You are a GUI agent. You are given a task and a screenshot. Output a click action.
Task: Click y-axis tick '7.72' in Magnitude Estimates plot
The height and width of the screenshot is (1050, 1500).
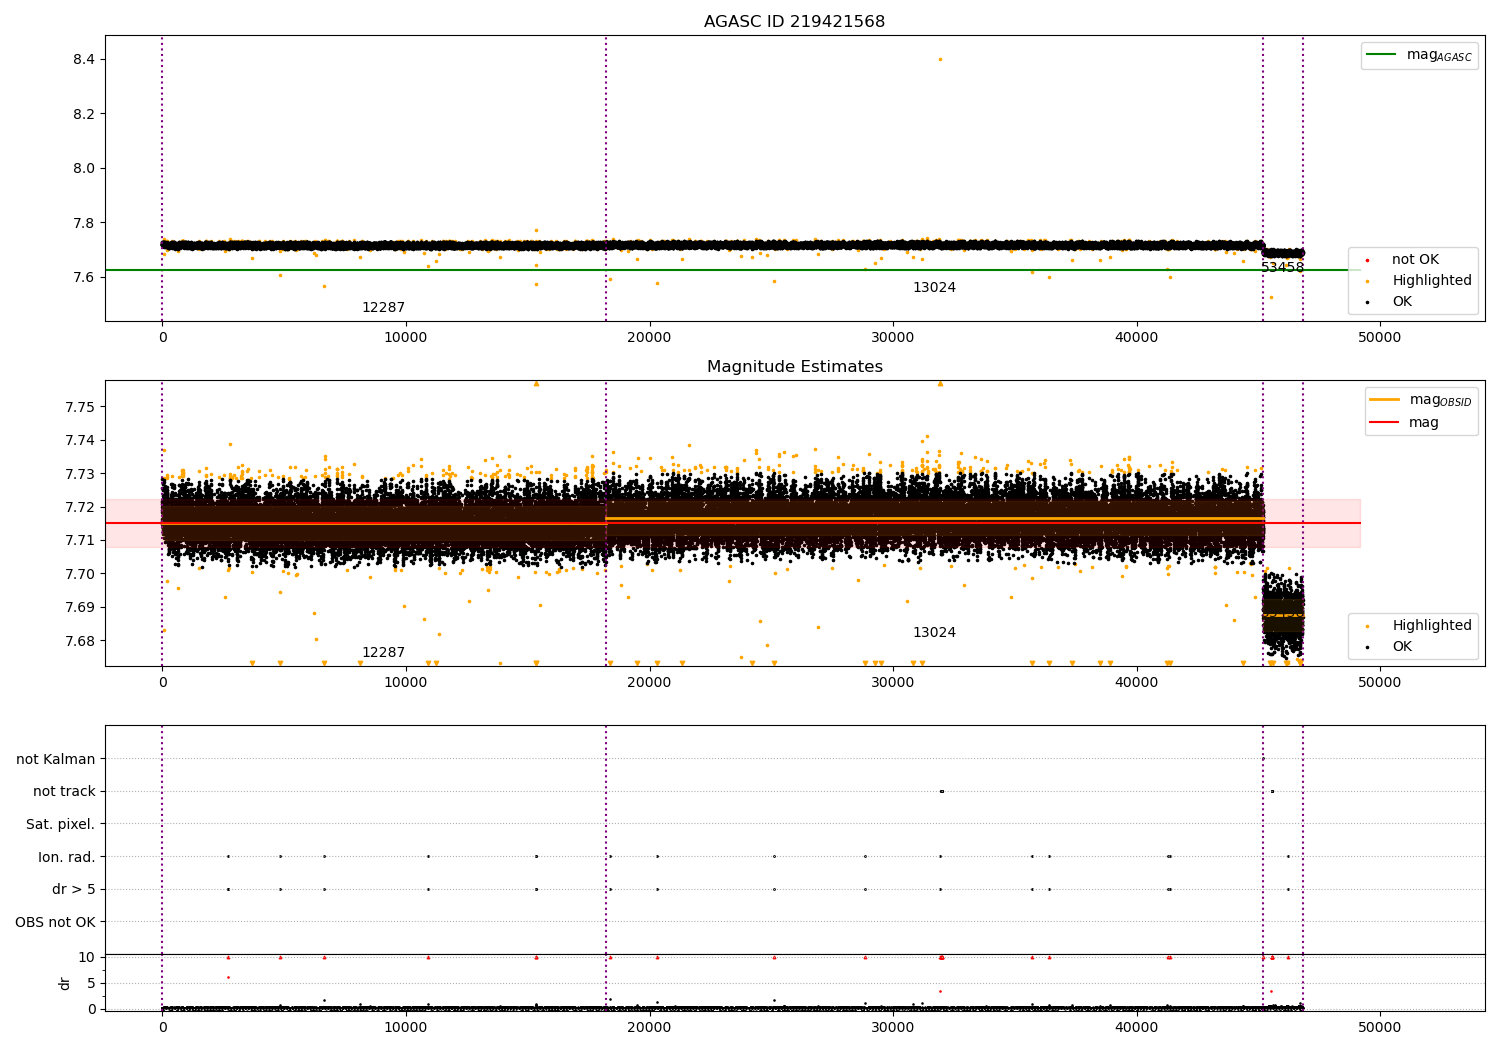[x=80, y=508]
